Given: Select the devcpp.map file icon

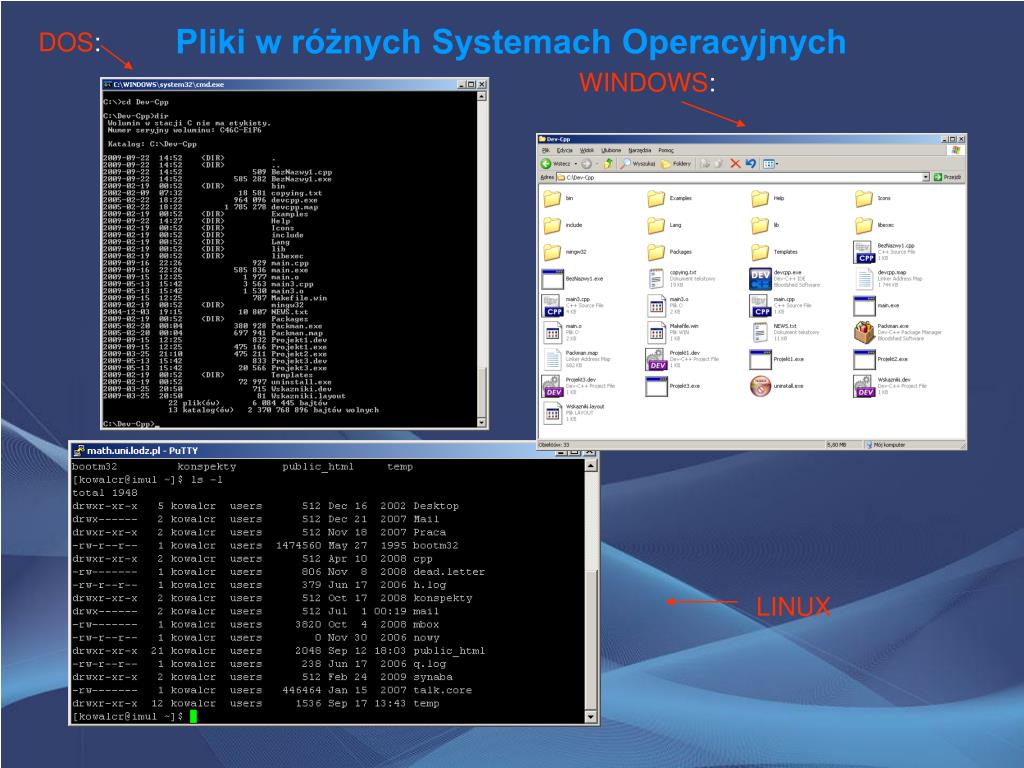Looking at the screenshot, I should click(864, 279).
